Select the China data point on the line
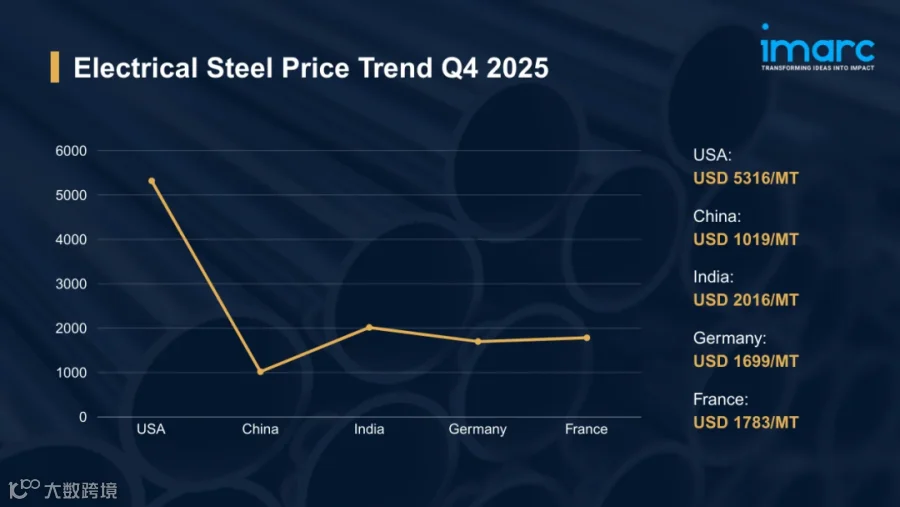This screenshot has height=507, width=900. coord(261,371)
